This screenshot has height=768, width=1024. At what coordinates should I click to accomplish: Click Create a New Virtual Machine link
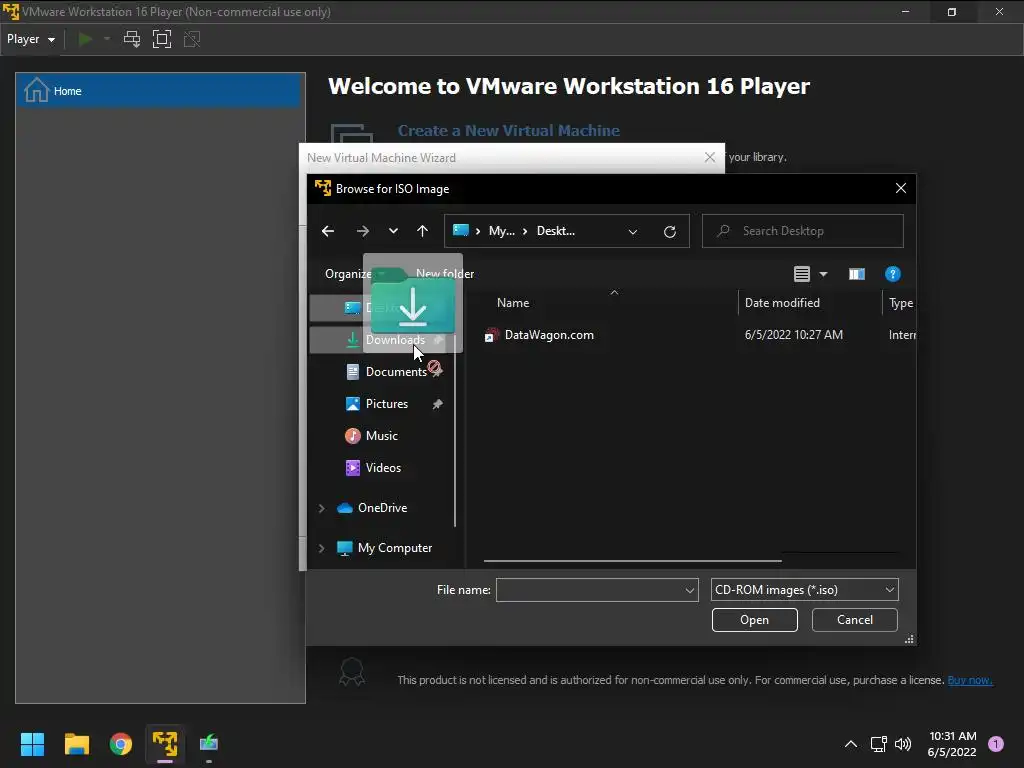(x=509, y=131)
